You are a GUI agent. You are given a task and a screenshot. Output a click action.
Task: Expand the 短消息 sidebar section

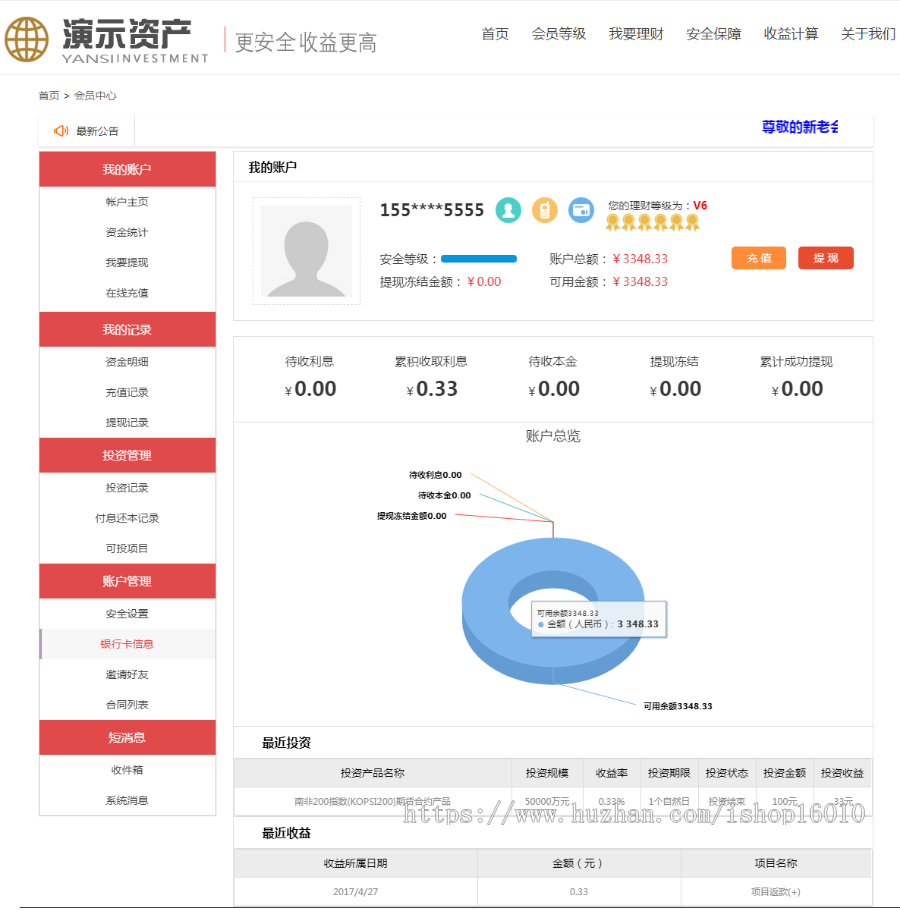point(127,737)
